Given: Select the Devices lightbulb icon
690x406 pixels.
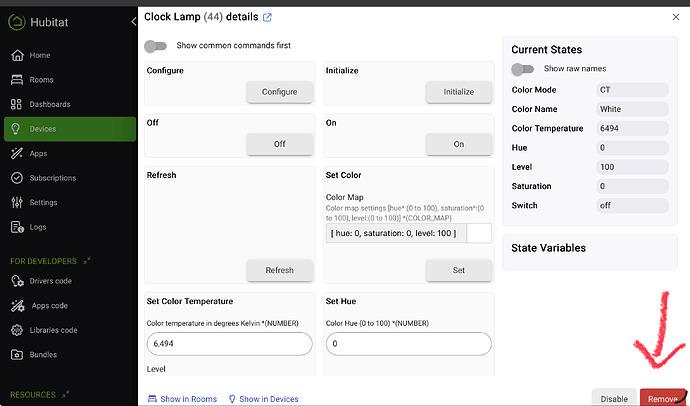Looking at the screenshot, I should click(16, 129).
